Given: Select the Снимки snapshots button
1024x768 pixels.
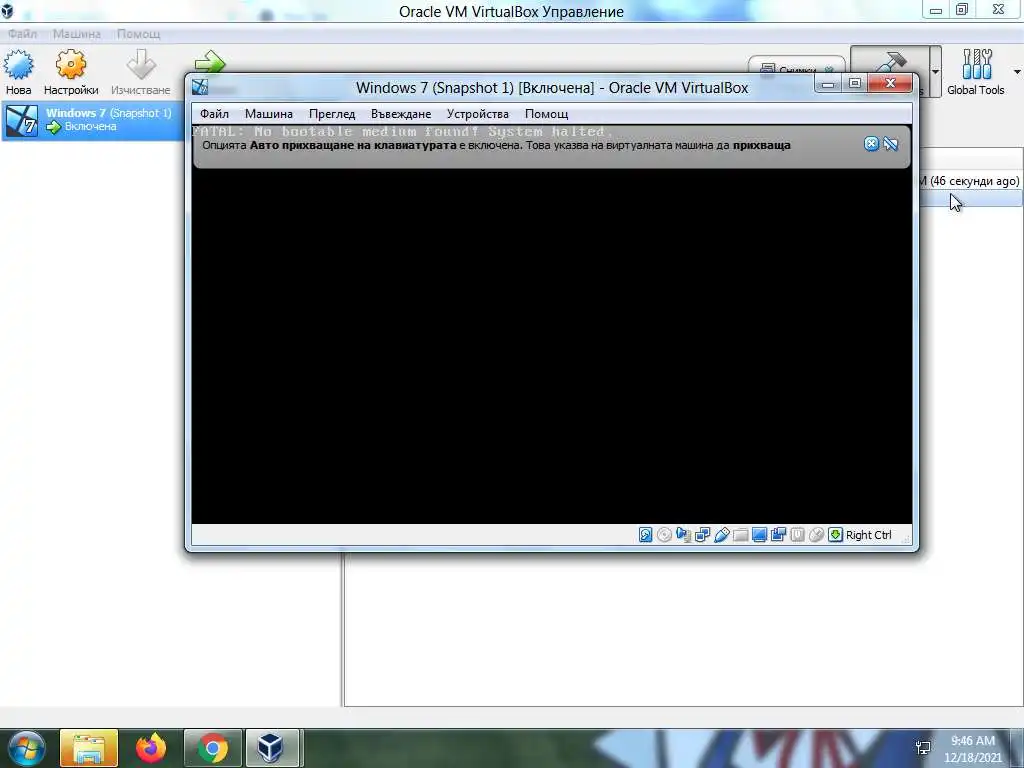Looking at the screenshot, I should (x=796, y=67).
